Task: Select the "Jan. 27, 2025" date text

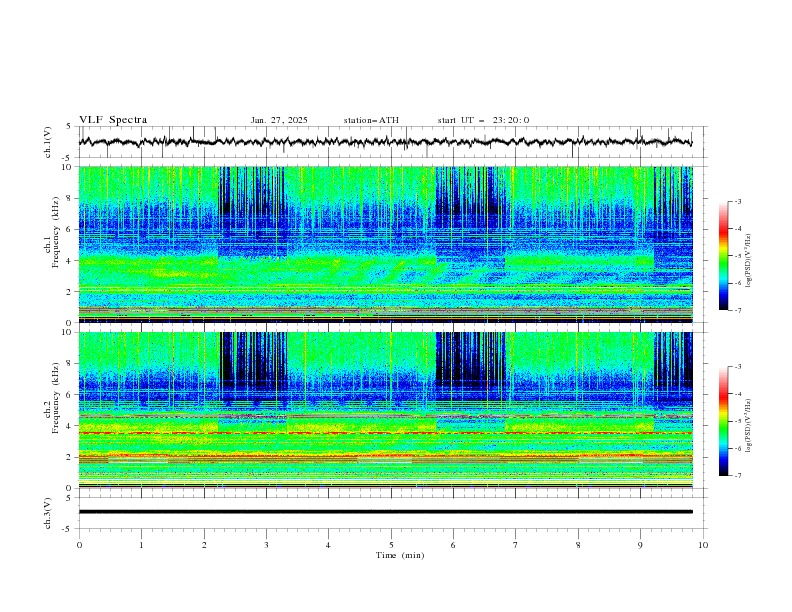Action: (279, 120)
